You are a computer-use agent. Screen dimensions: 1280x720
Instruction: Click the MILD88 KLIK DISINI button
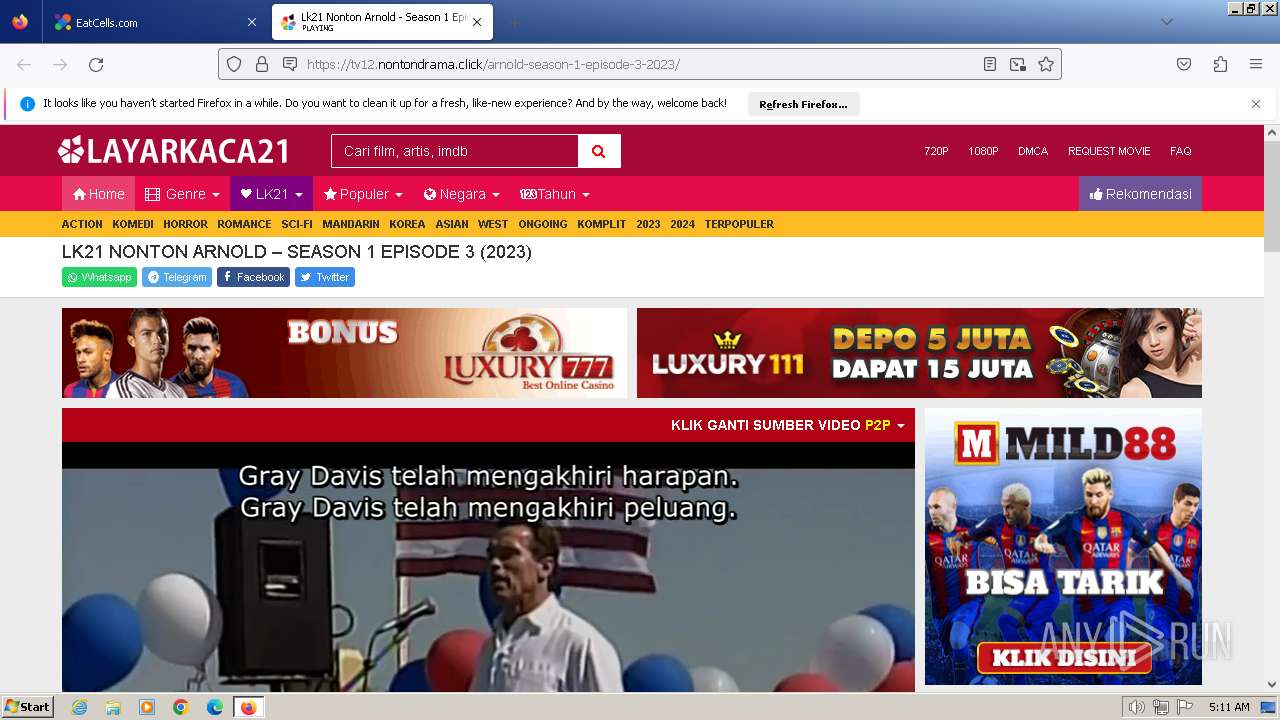pyautogui.click(x=1063, y=657)
